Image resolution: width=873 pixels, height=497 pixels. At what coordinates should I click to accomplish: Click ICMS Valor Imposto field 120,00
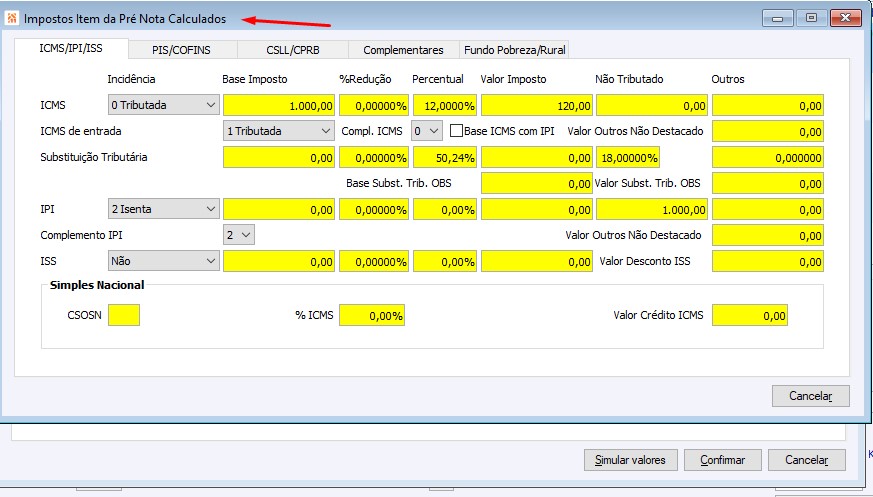click(x=537, y=105)
